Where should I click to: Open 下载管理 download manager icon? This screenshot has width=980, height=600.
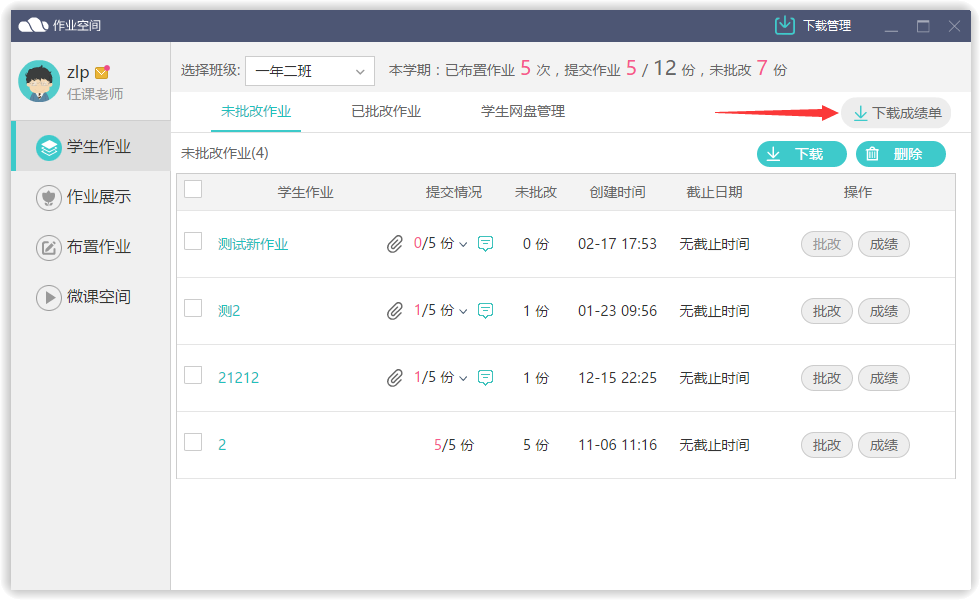click(785, 26)
